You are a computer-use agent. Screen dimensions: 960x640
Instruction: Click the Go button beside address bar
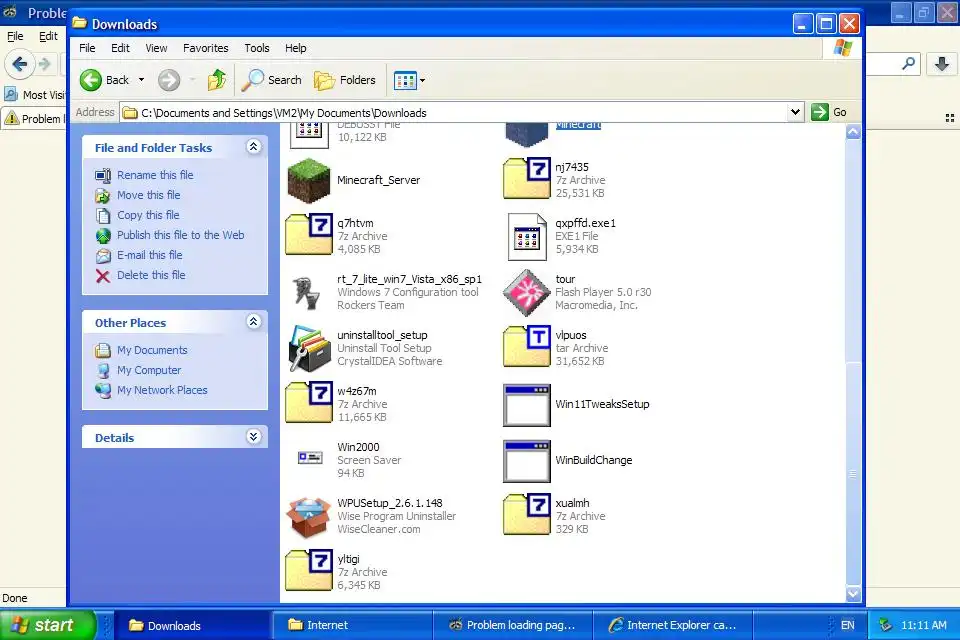click(829, 112)
